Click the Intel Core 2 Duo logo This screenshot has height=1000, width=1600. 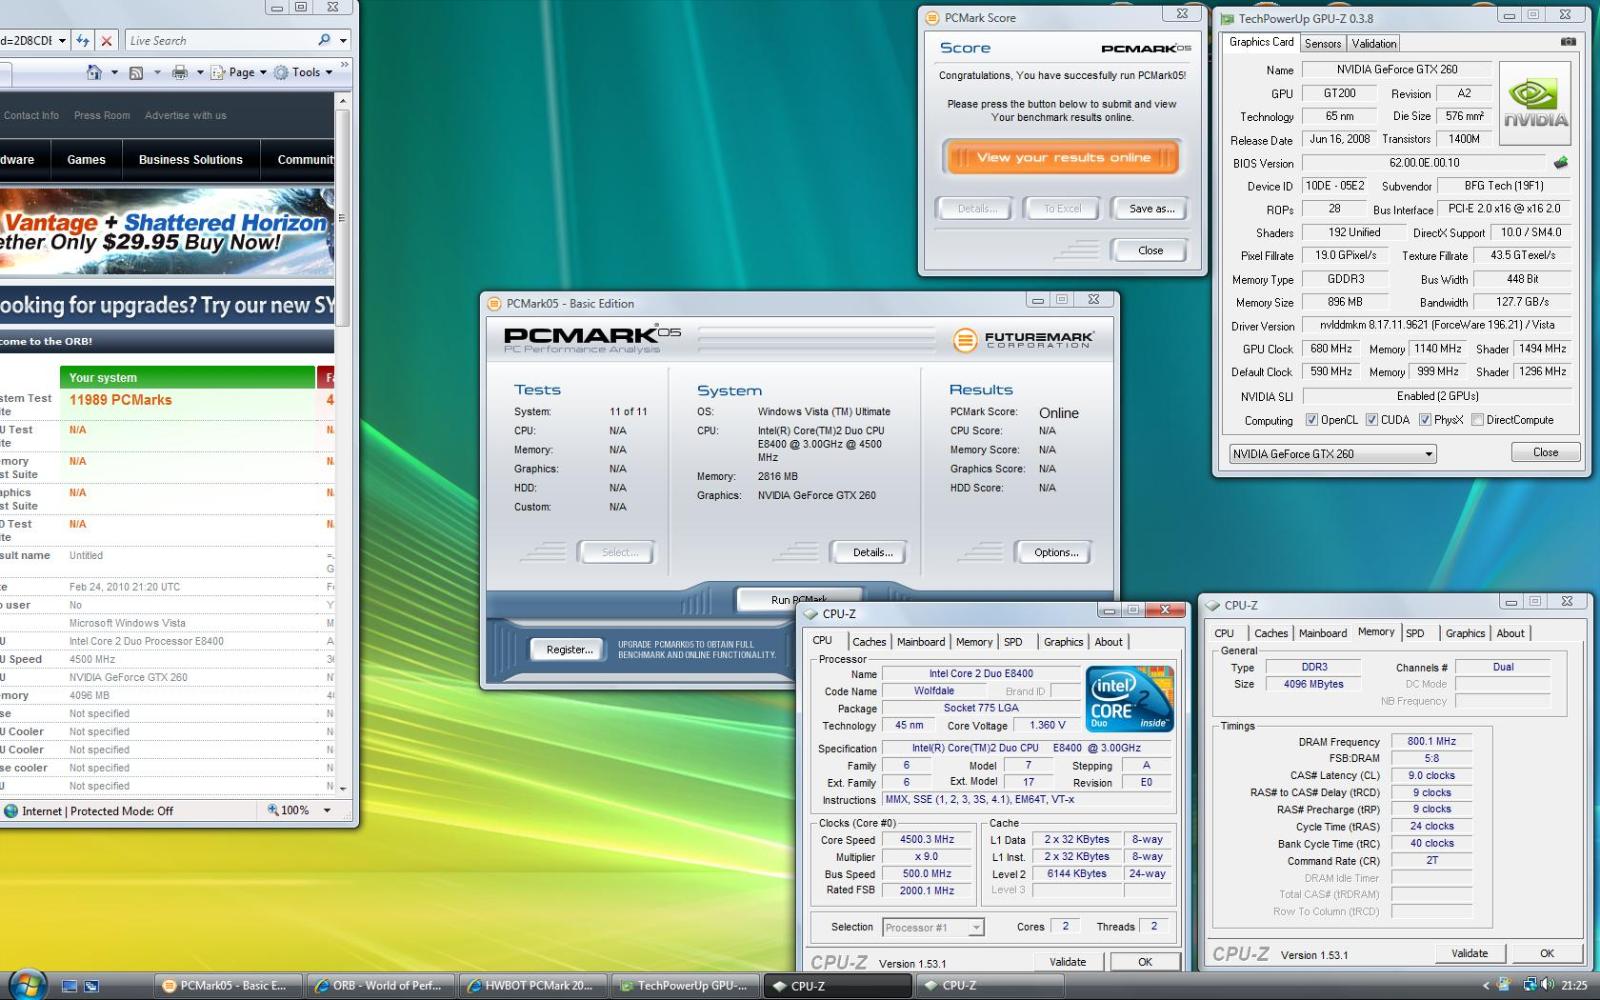(1131, 698)
